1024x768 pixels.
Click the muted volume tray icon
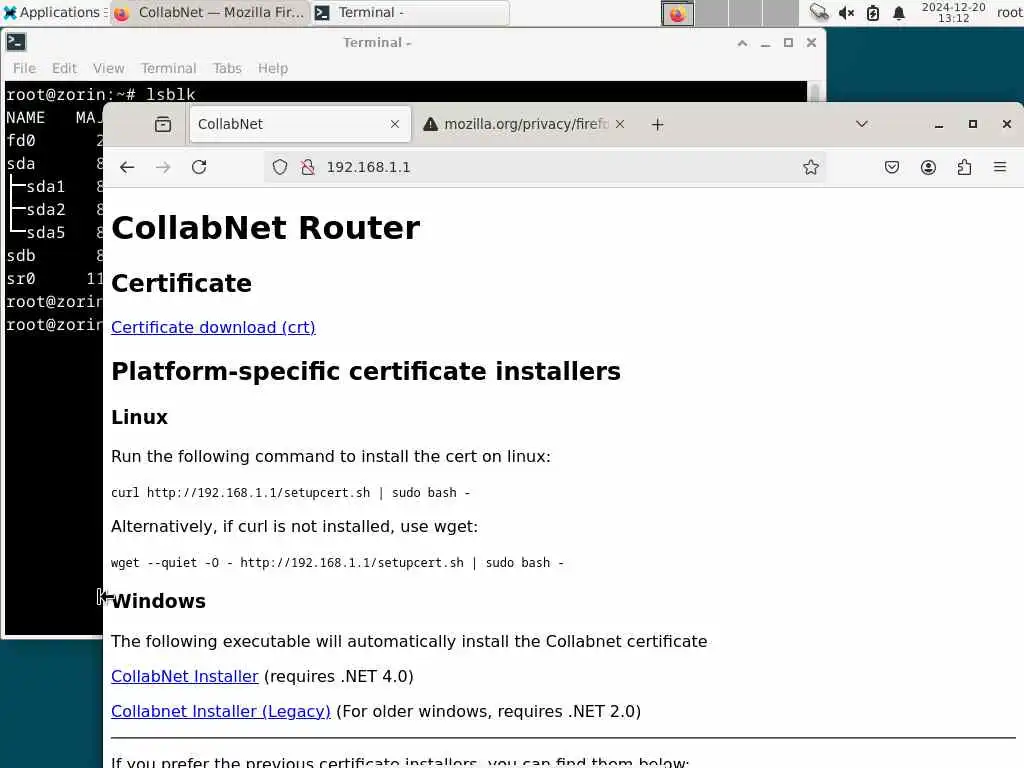click(x=846, y=12)
